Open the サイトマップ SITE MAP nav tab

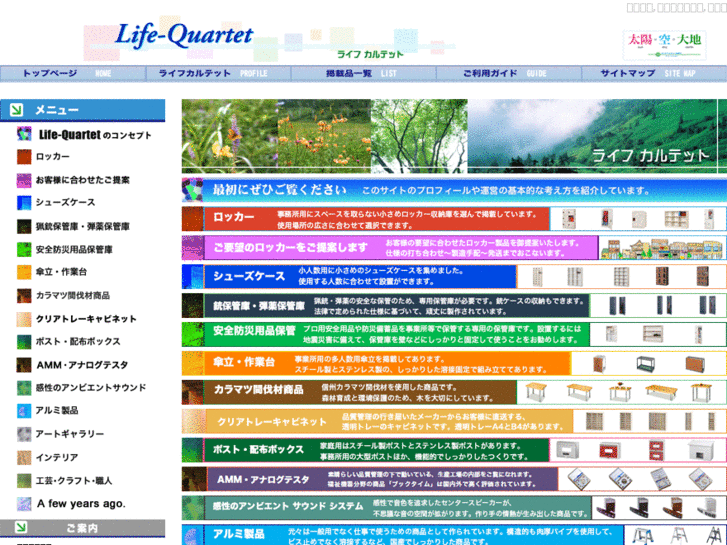654,73
